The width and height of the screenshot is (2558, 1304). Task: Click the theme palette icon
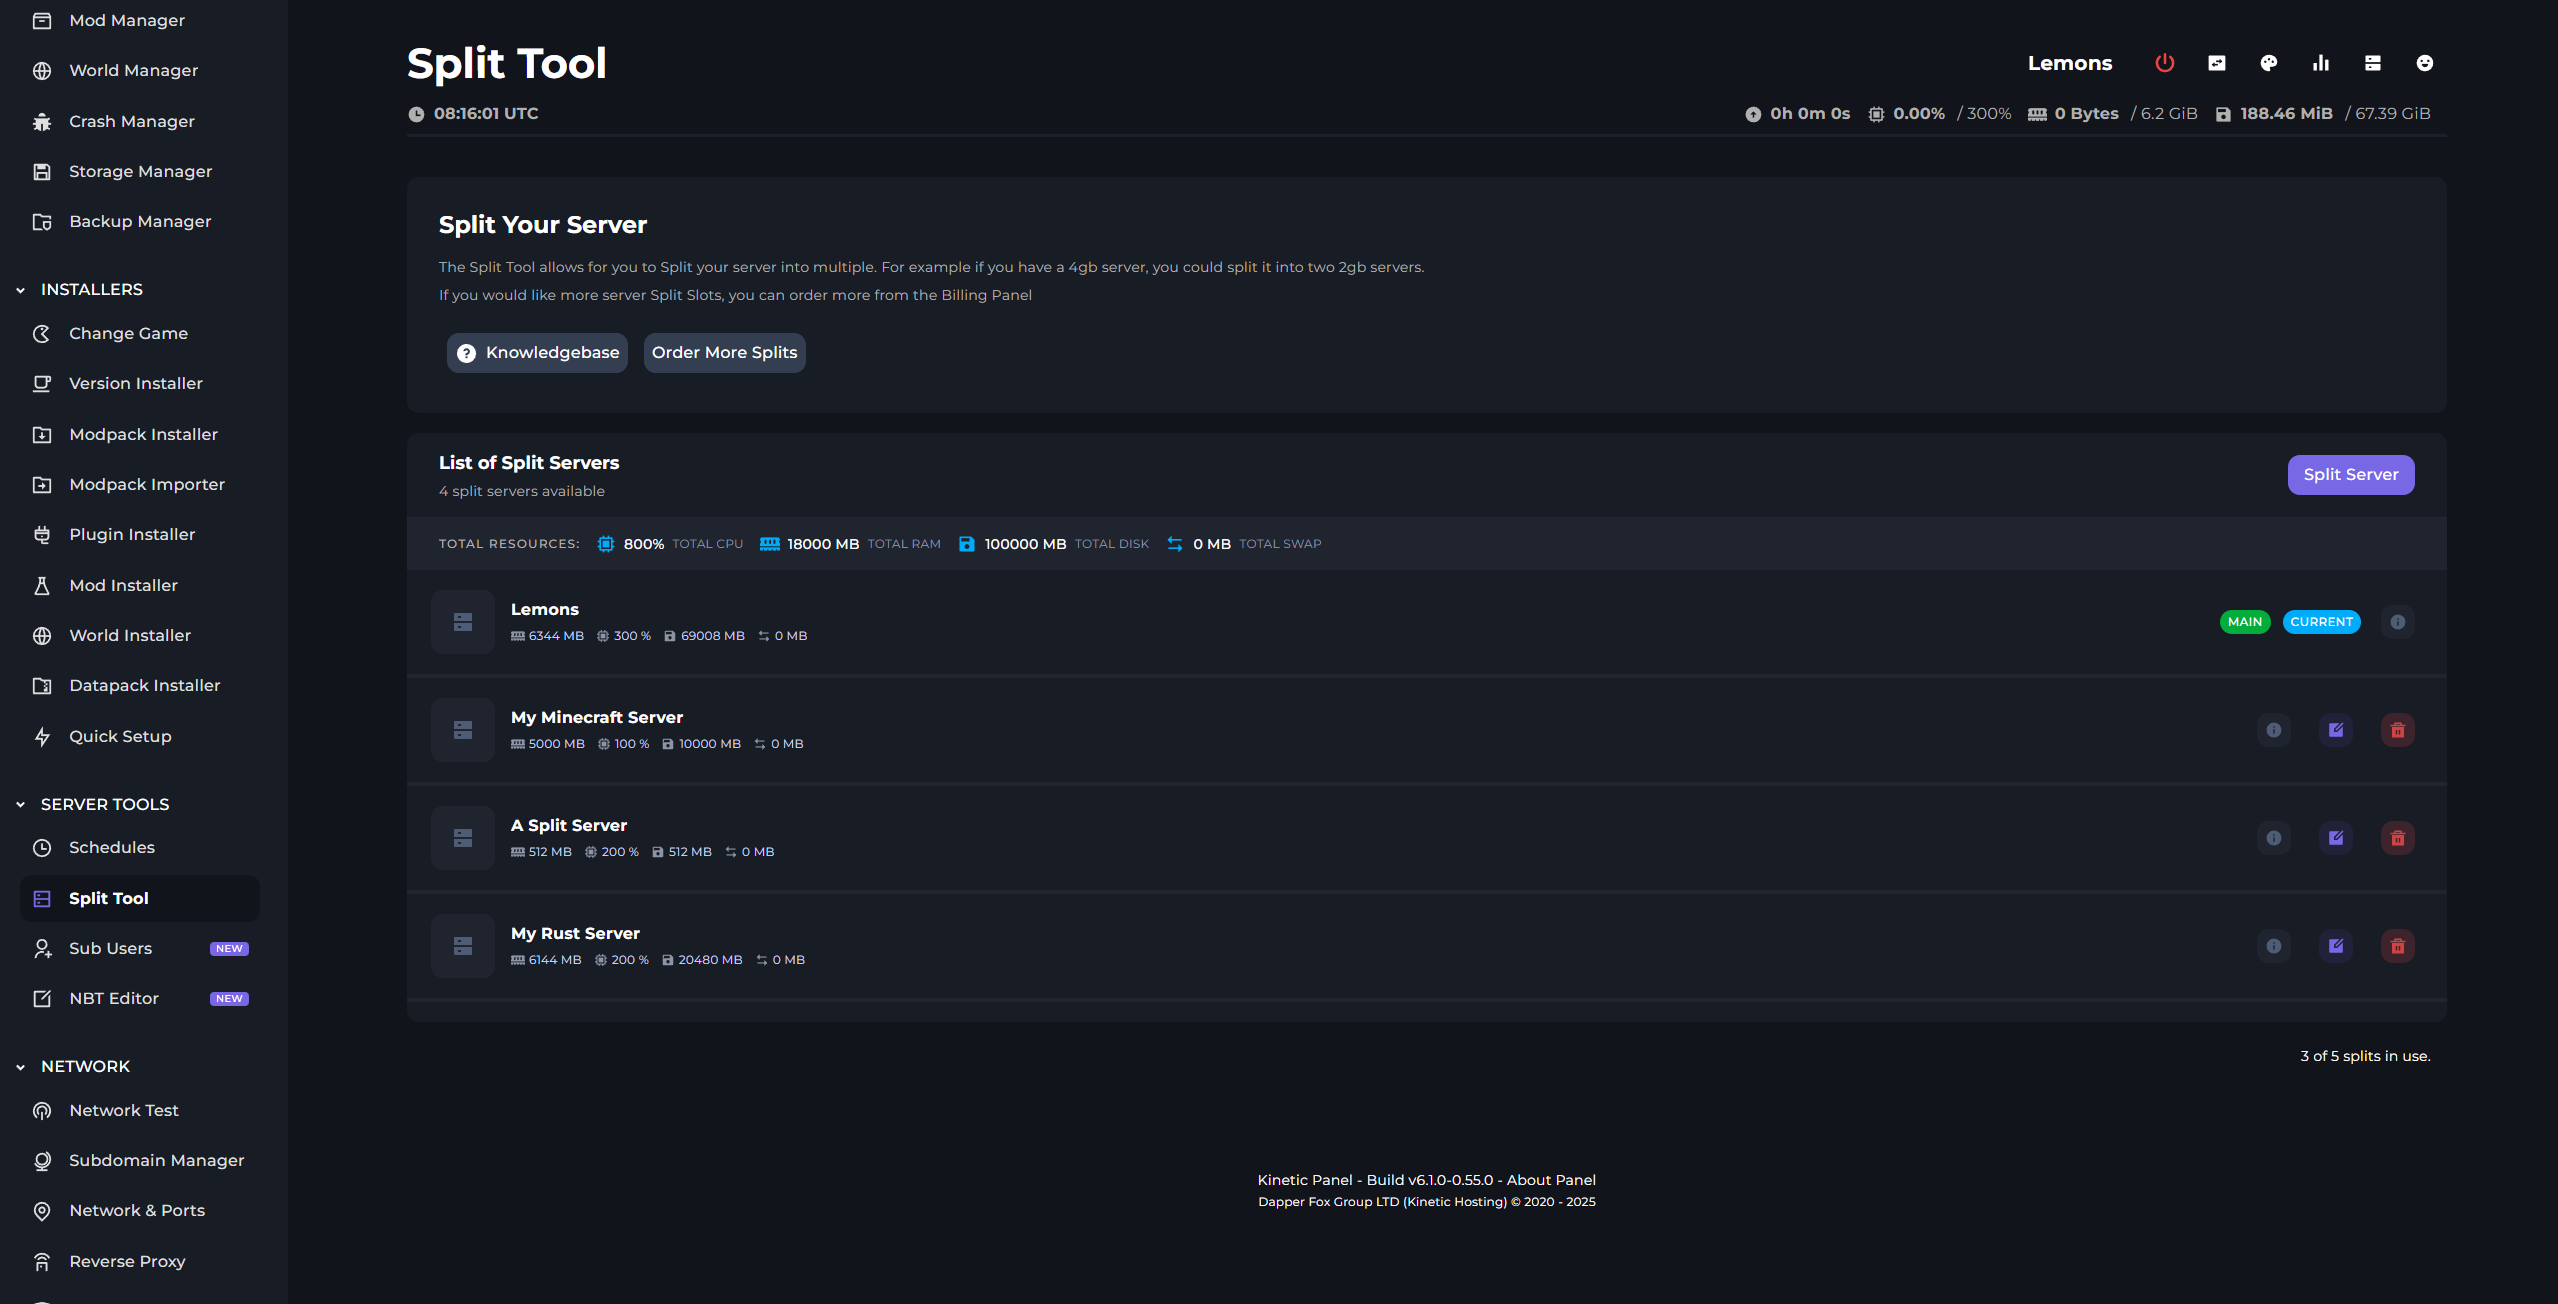point(2268,63)
